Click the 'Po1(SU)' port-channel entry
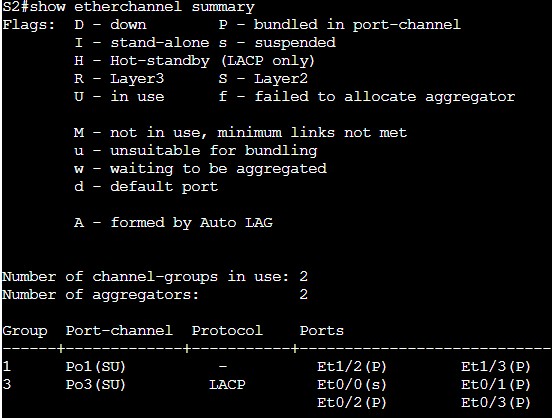552x418 pixels. click(x=96, y=367)
